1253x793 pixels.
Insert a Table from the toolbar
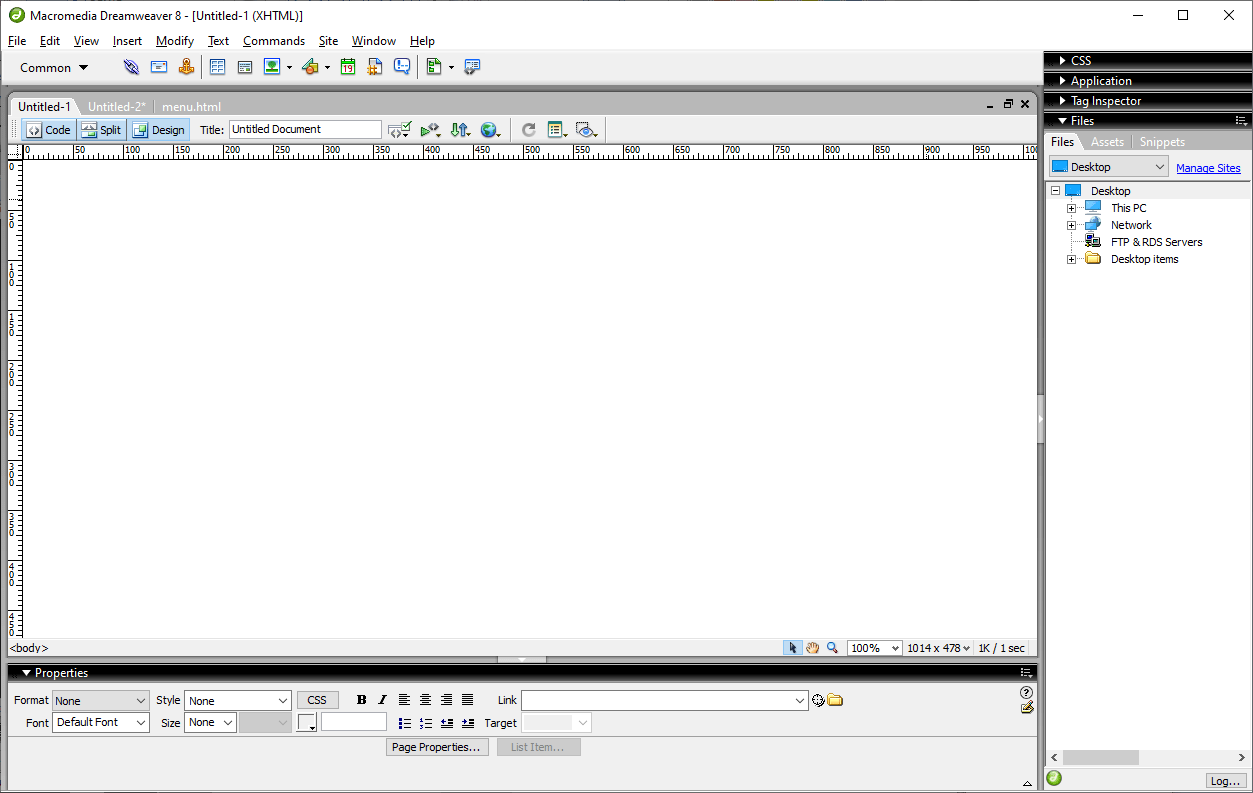click(217, 67)
